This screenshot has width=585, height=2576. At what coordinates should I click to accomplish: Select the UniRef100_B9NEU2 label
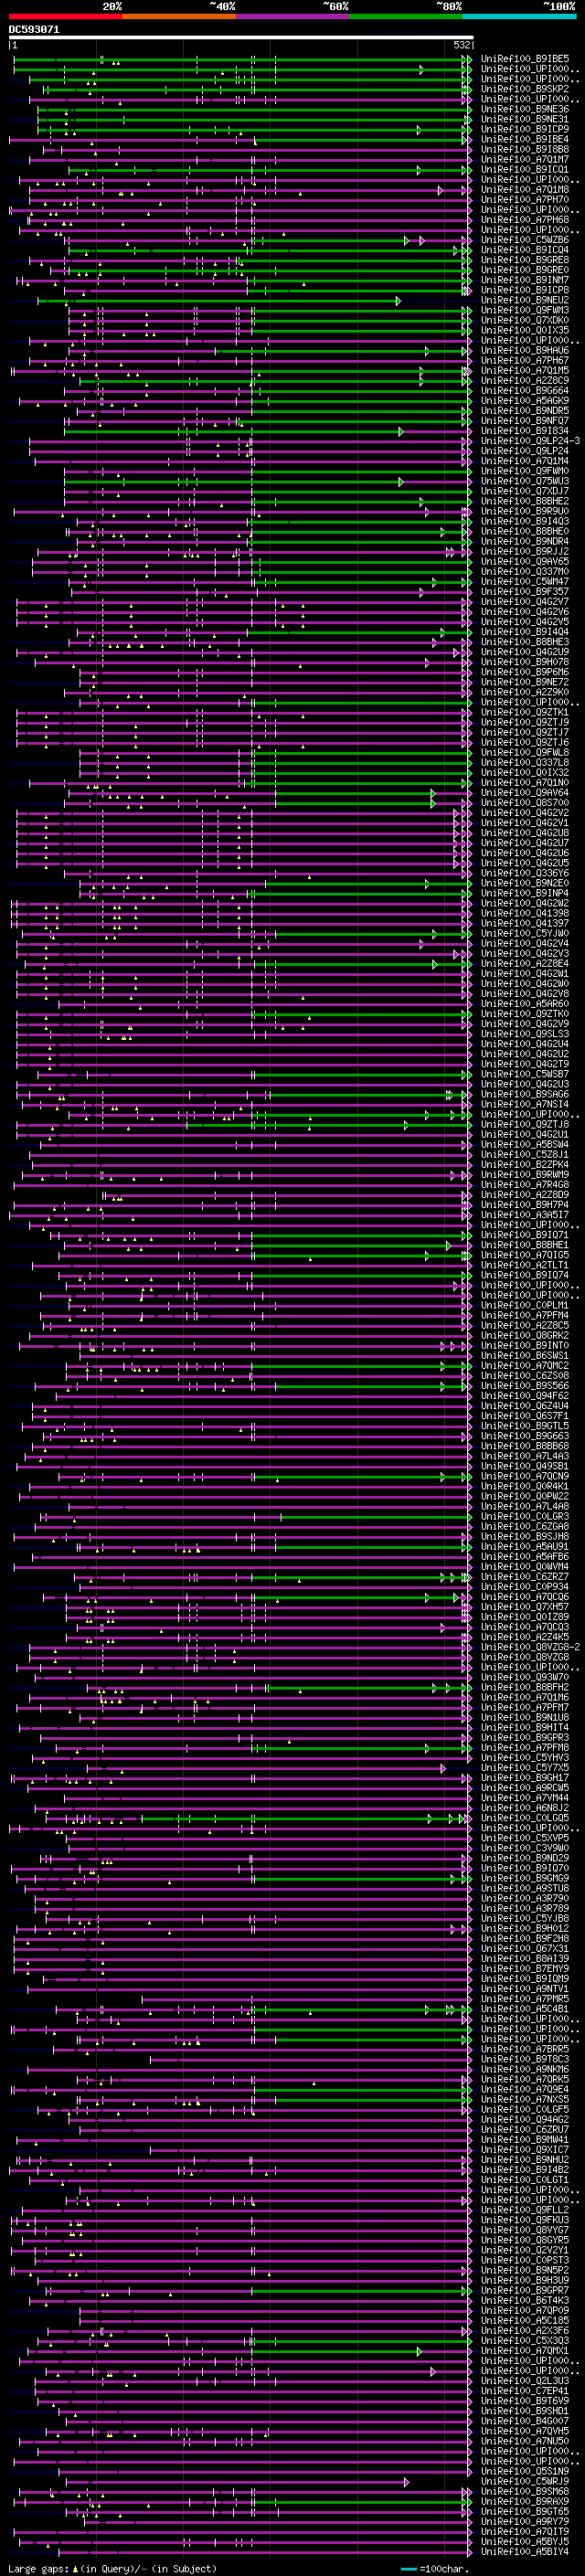tap(525, 300)
